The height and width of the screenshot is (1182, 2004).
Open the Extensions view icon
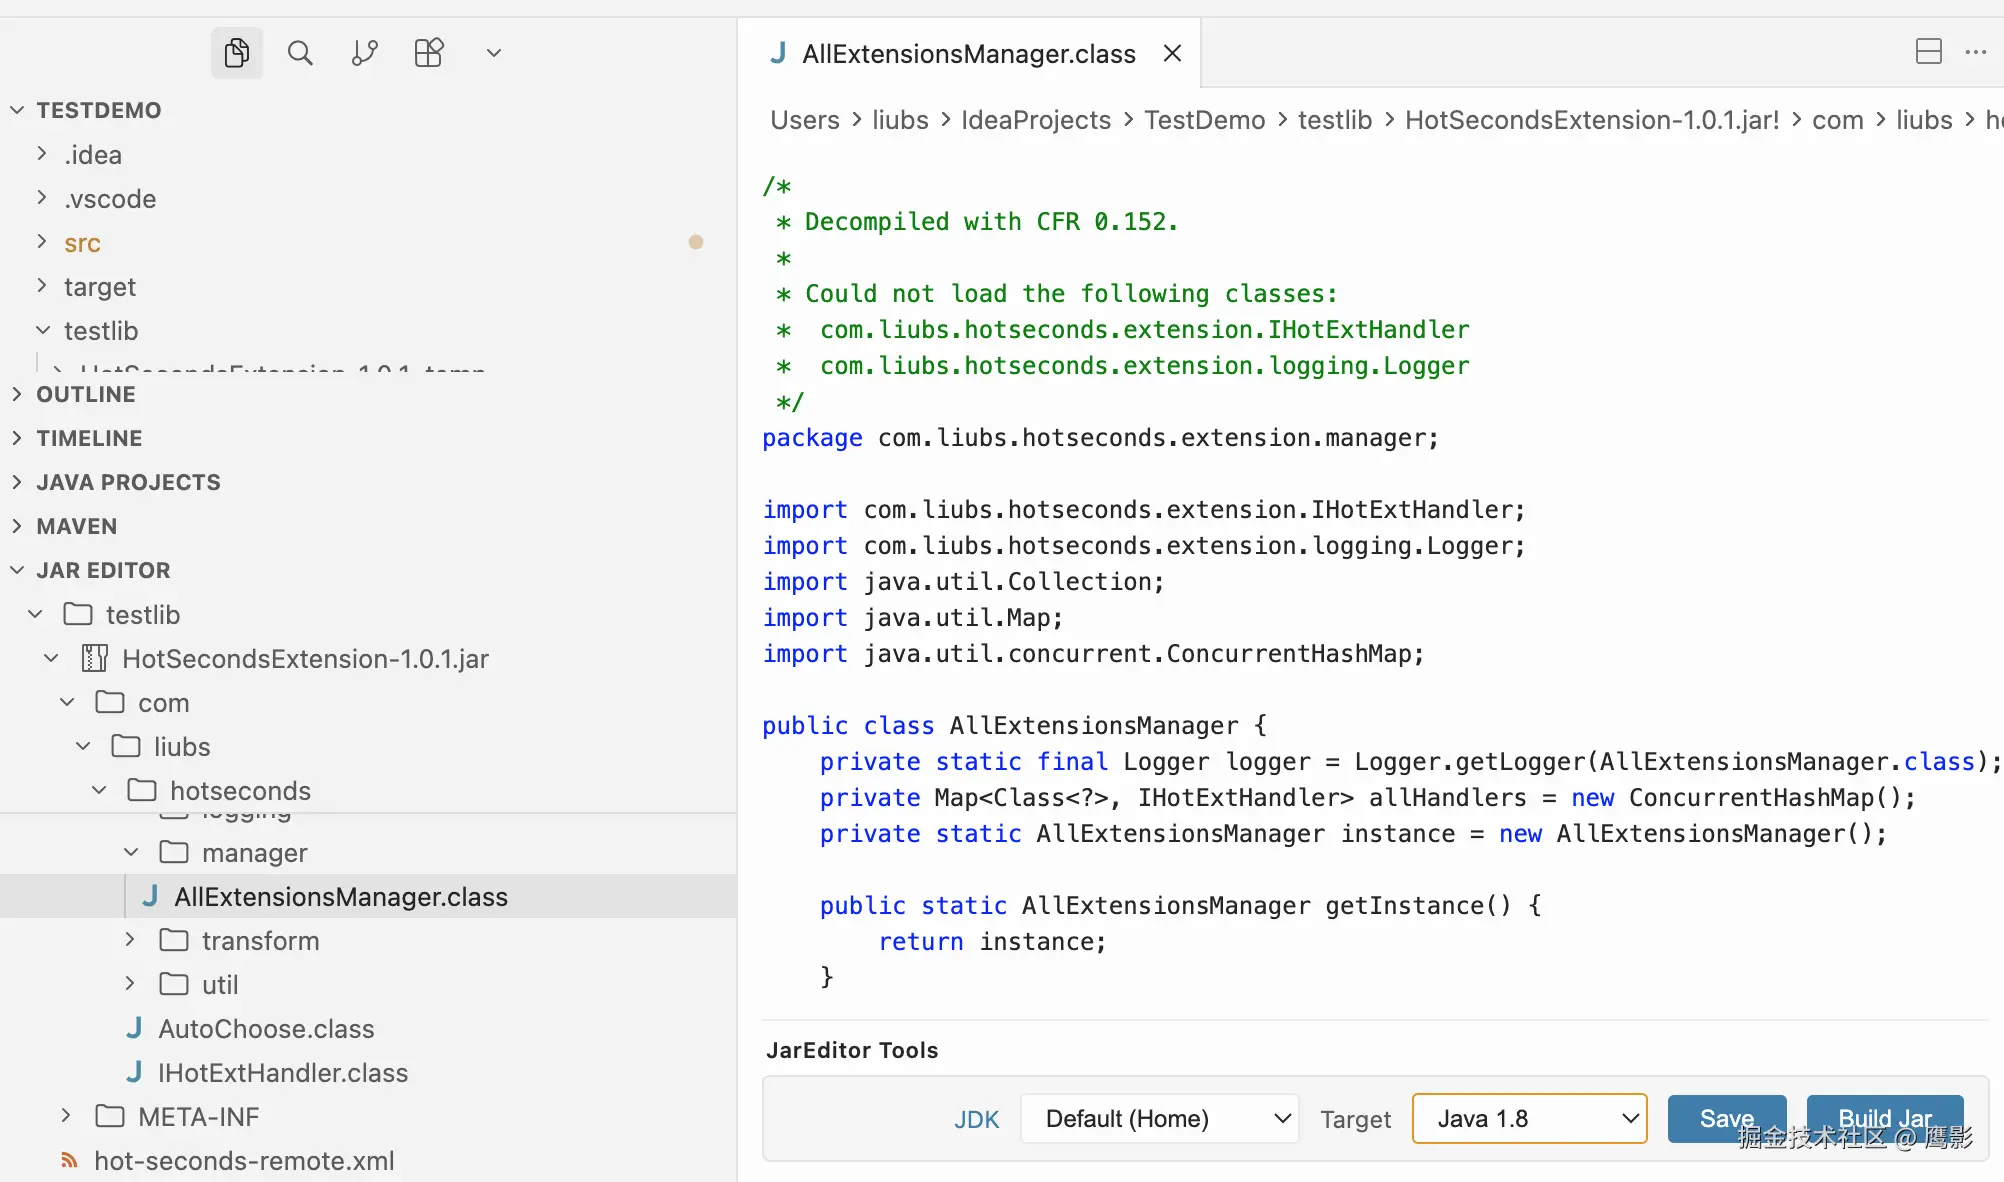tap(429, 53)
